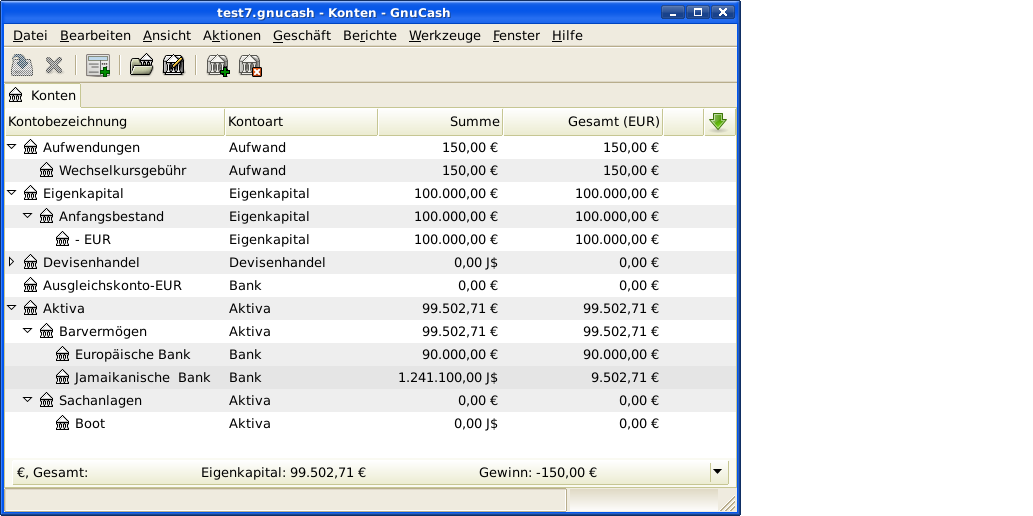Image resolution: width=1033 pixels, height=516 pixels.
Task: Click the Delete account toolbar icon
Action: 250,66
